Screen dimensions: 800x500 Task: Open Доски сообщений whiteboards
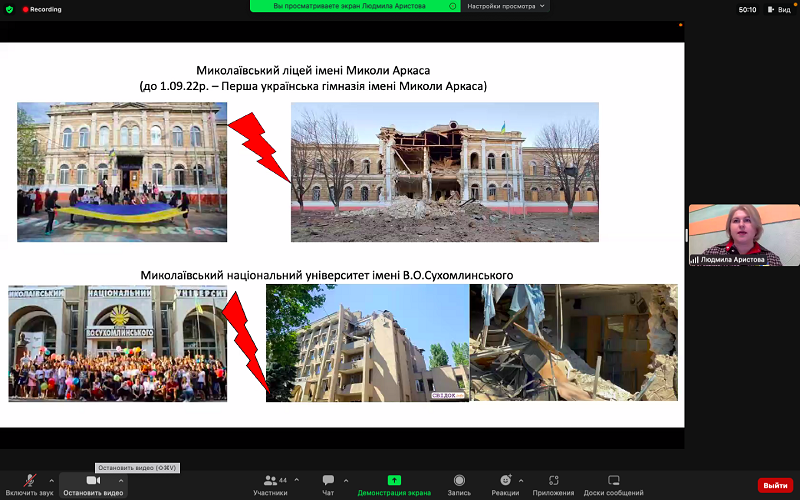[x=613, y=485]
